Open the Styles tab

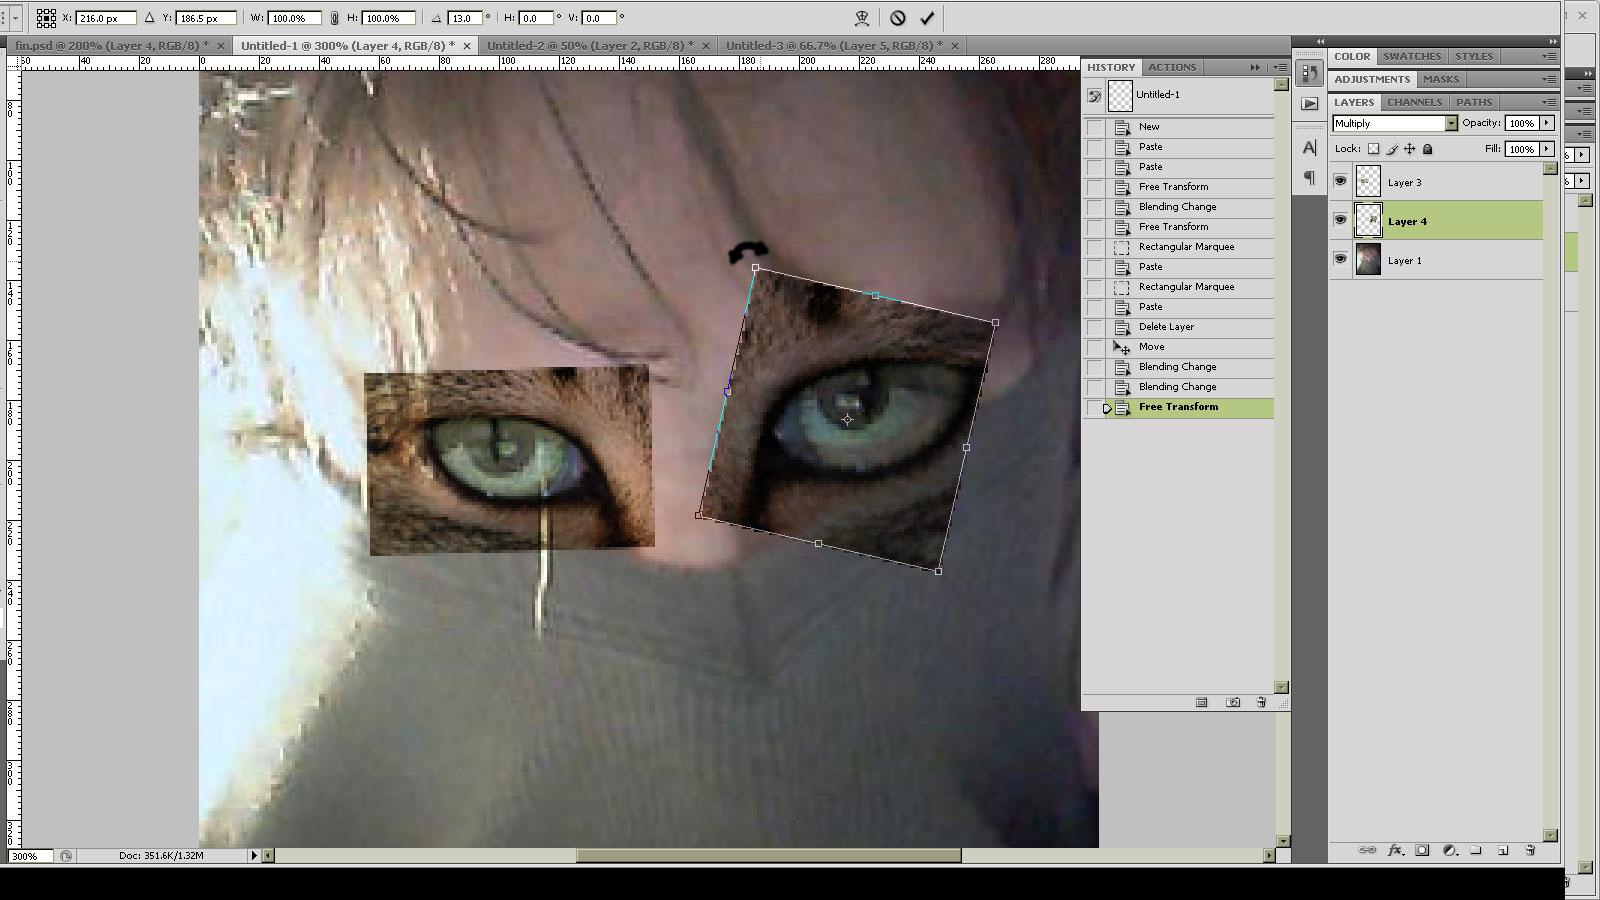coord(1474,56)
